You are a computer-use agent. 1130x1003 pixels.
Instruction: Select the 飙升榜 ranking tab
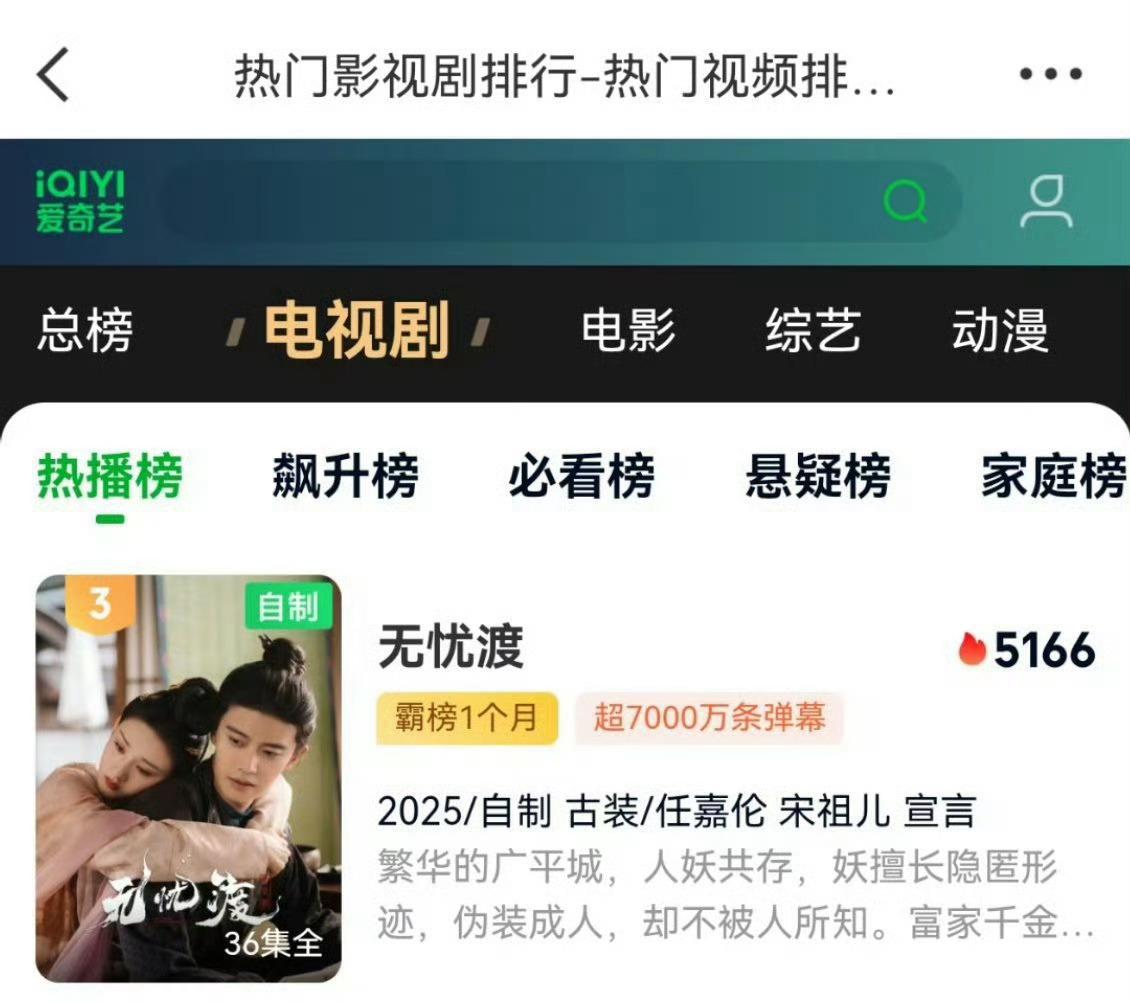[345, 476]
